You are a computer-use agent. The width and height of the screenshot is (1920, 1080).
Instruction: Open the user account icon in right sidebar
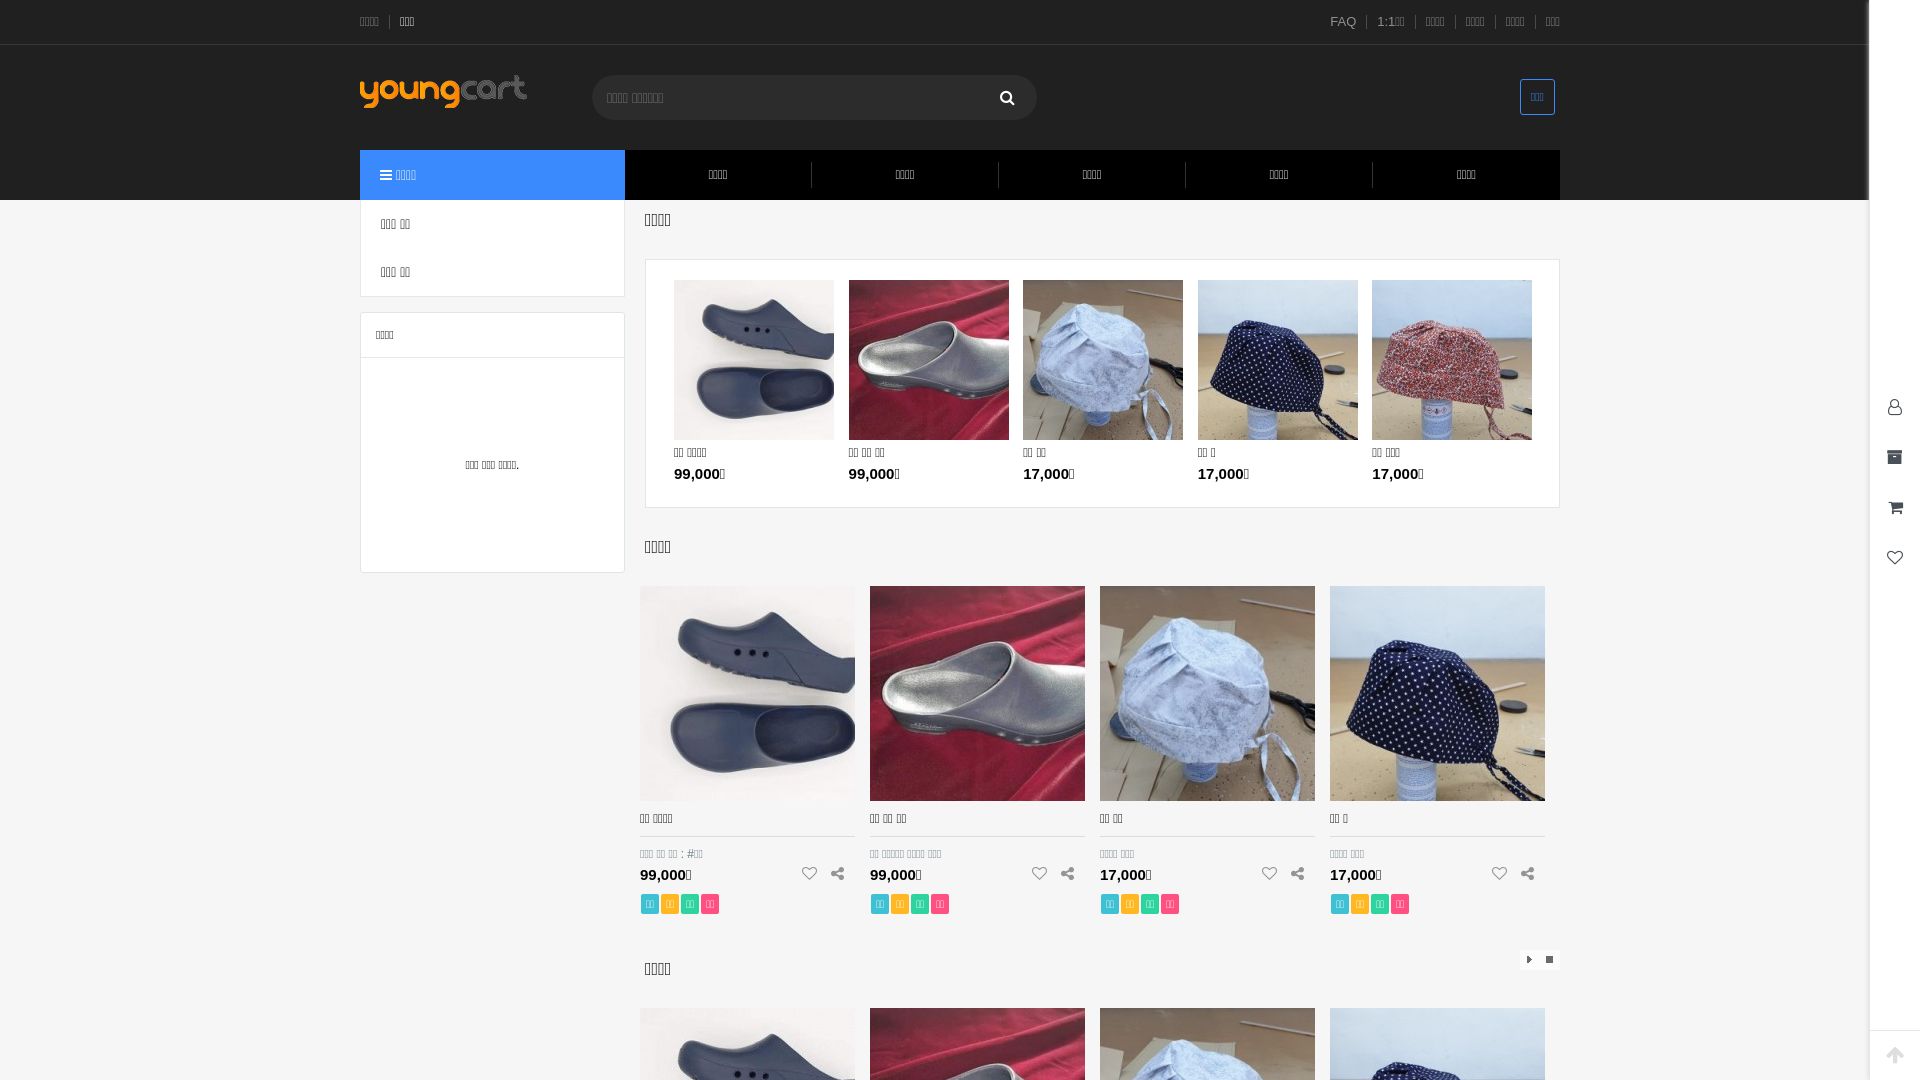1895,407
